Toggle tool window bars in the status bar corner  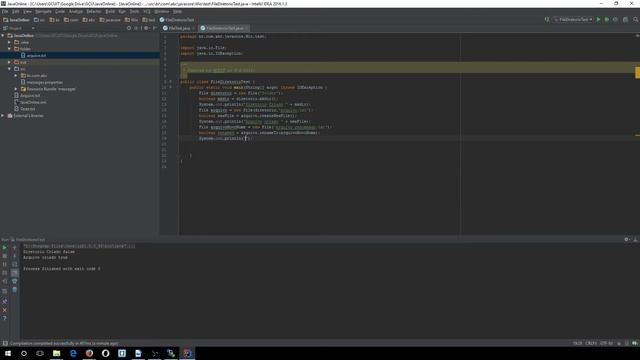click(5, 343)
